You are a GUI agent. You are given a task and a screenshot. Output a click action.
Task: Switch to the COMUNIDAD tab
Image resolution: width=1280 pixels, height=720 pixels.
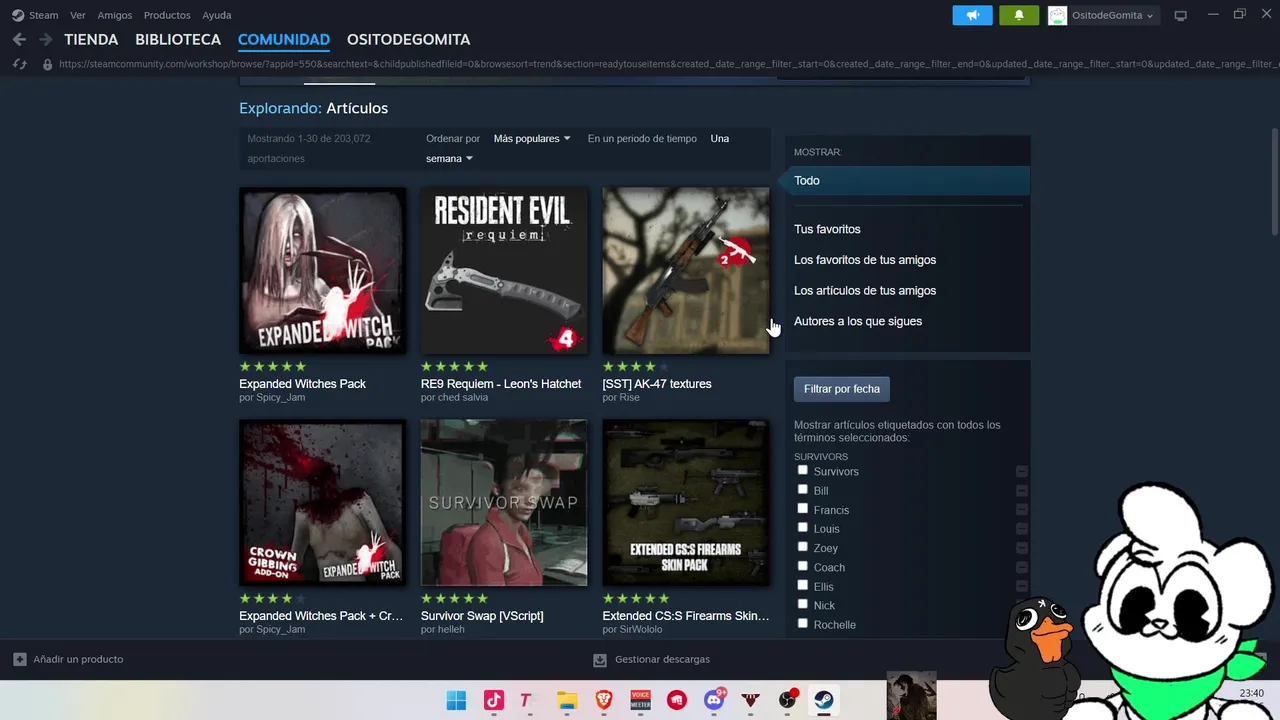[284, 40]
